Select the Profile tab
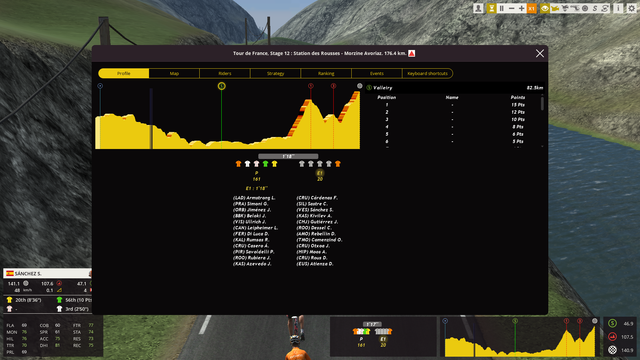 [124, 73]
